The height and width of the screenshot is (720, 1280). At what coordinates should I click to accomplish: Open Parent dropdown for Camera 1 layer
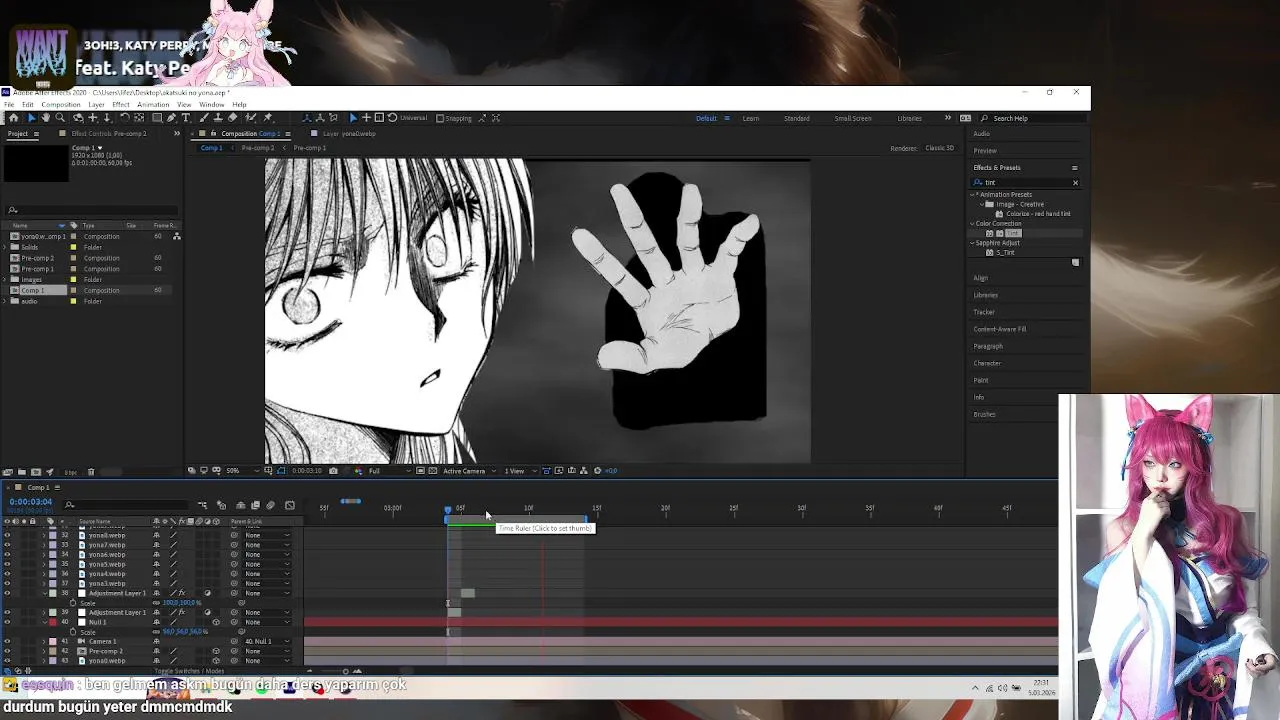pyautogui.click(x=267, y=641)
